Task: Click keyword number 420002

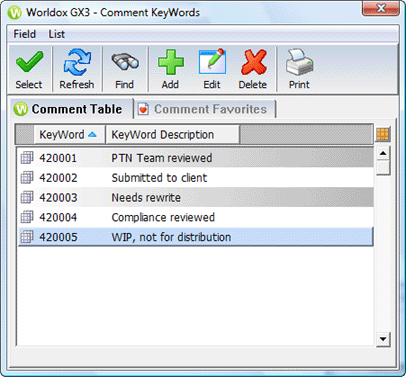Action: (58, 178)
